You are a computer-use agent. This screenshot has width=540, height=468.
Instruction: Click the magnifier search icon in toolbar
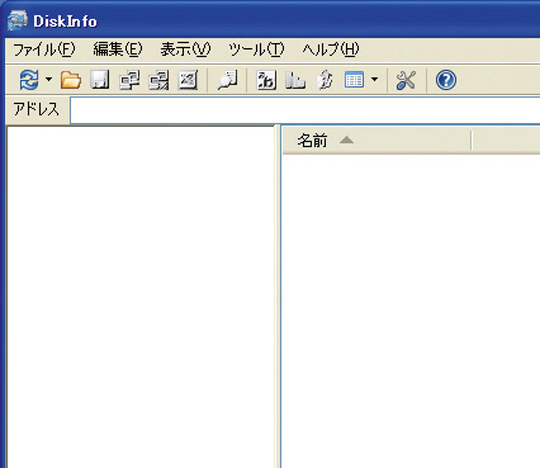[x=227, y=80]
